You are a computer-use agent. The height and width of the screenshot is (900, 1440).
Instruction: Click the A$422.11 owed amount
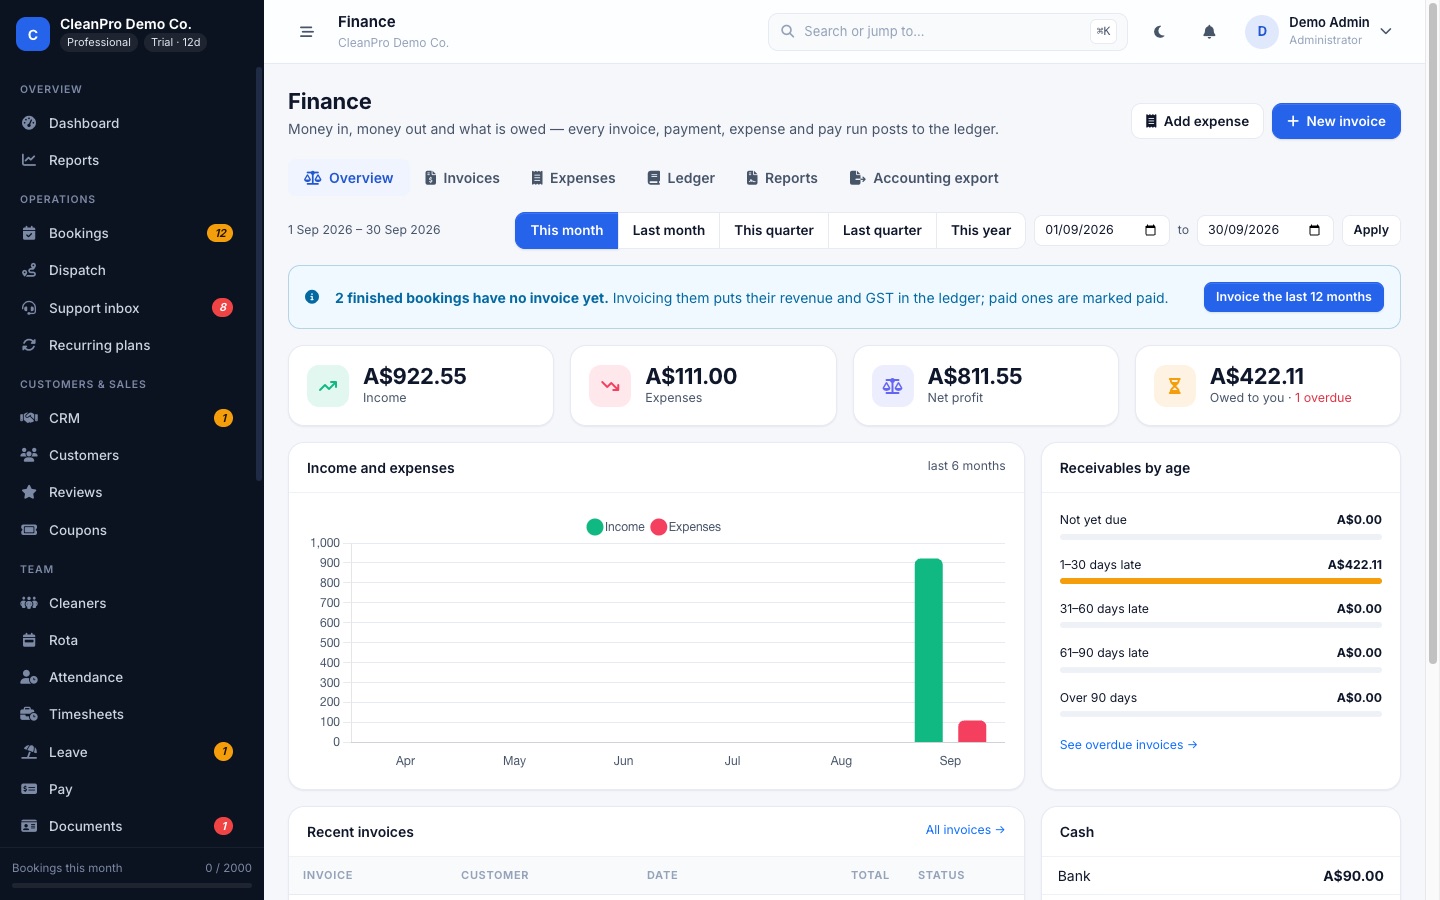(1257, 376)
